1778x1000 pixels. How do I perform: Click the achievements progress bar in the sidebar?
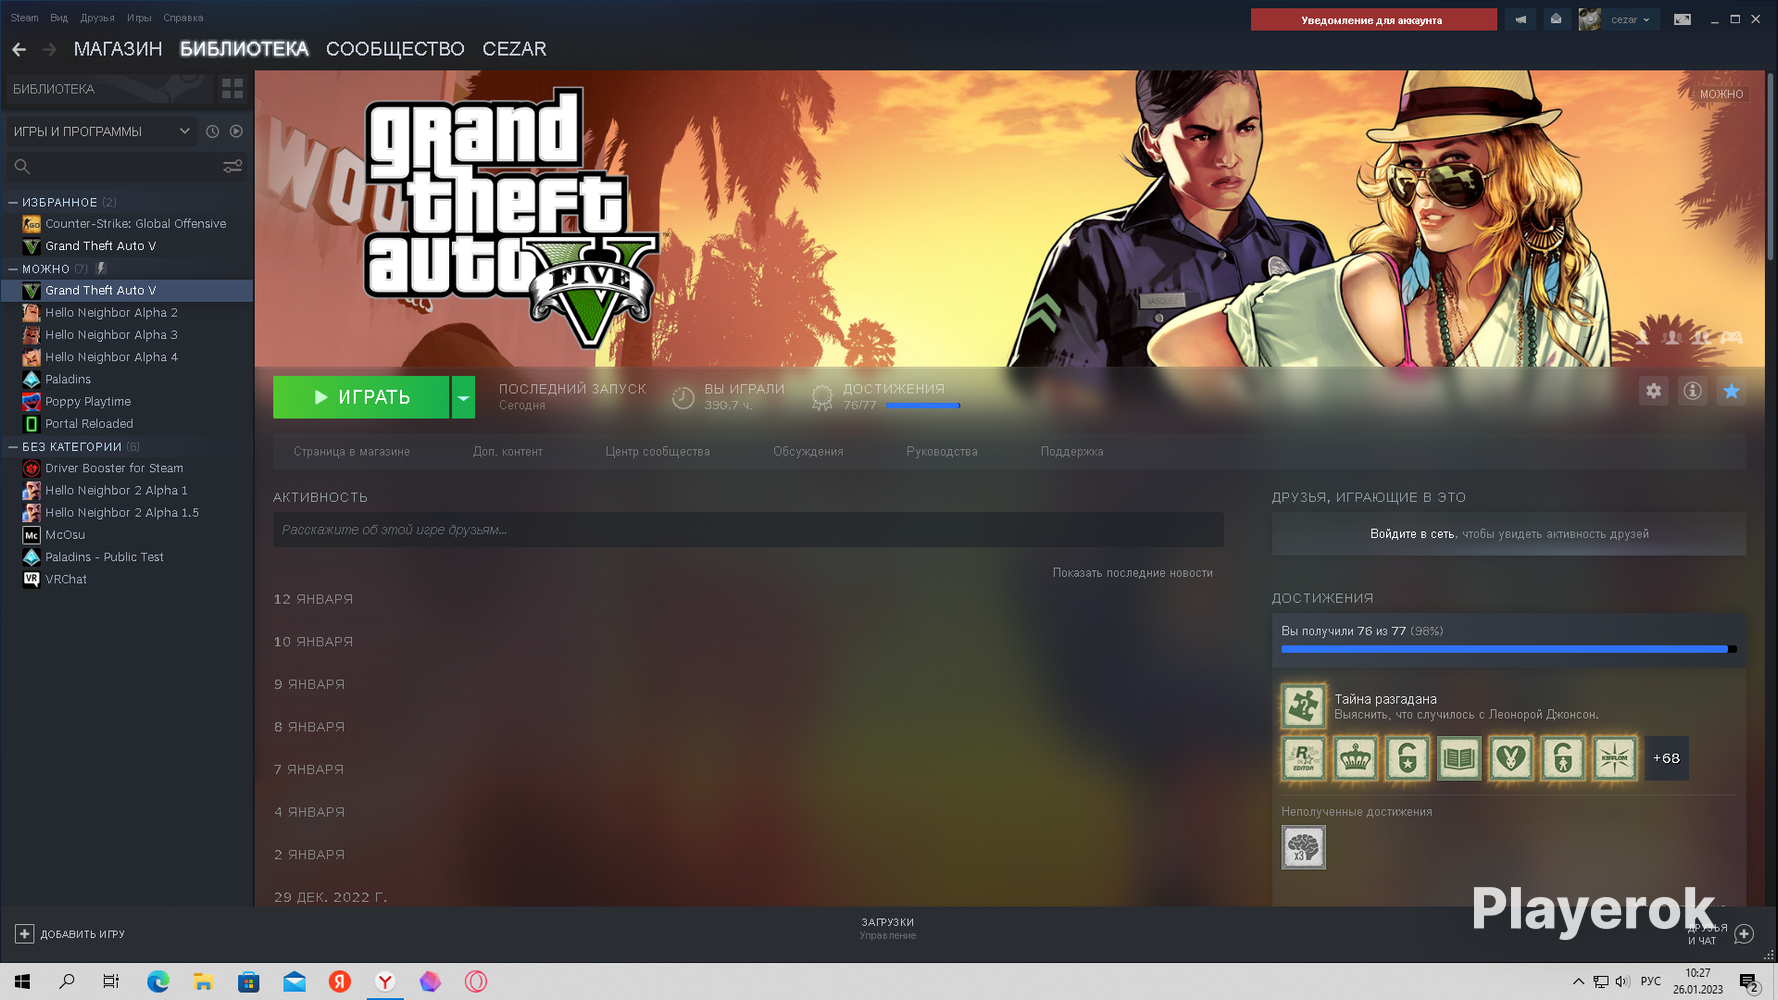(x=1509, y=649)
